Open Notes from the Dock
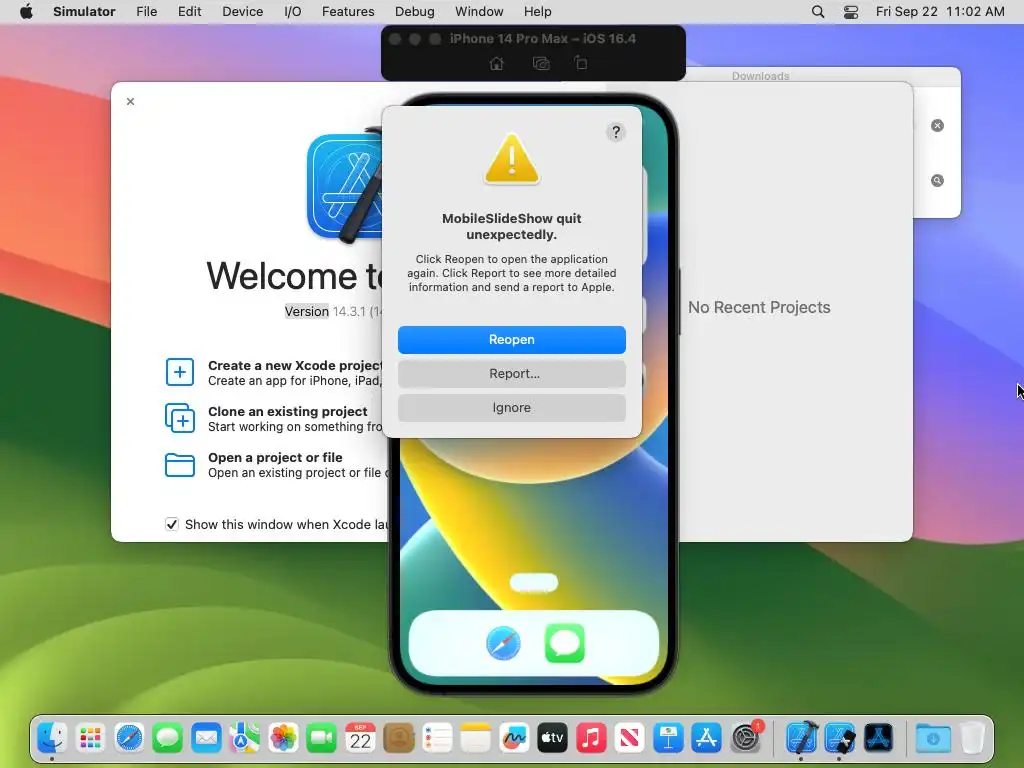Viewport: 1024px width, 768px height. point(475,738)
